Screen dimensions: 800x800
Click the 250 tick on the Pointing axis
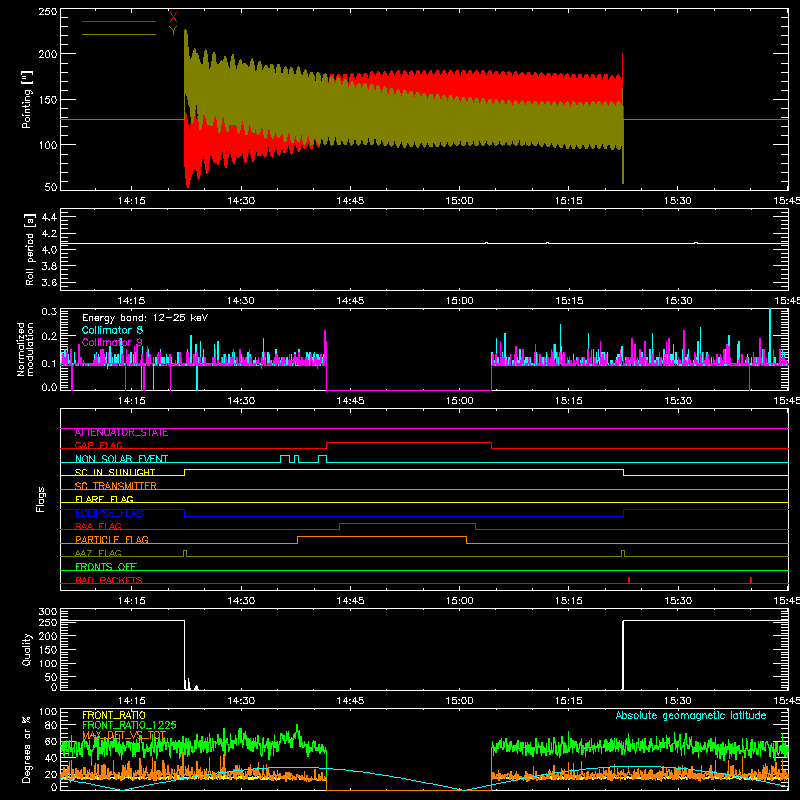48,11
